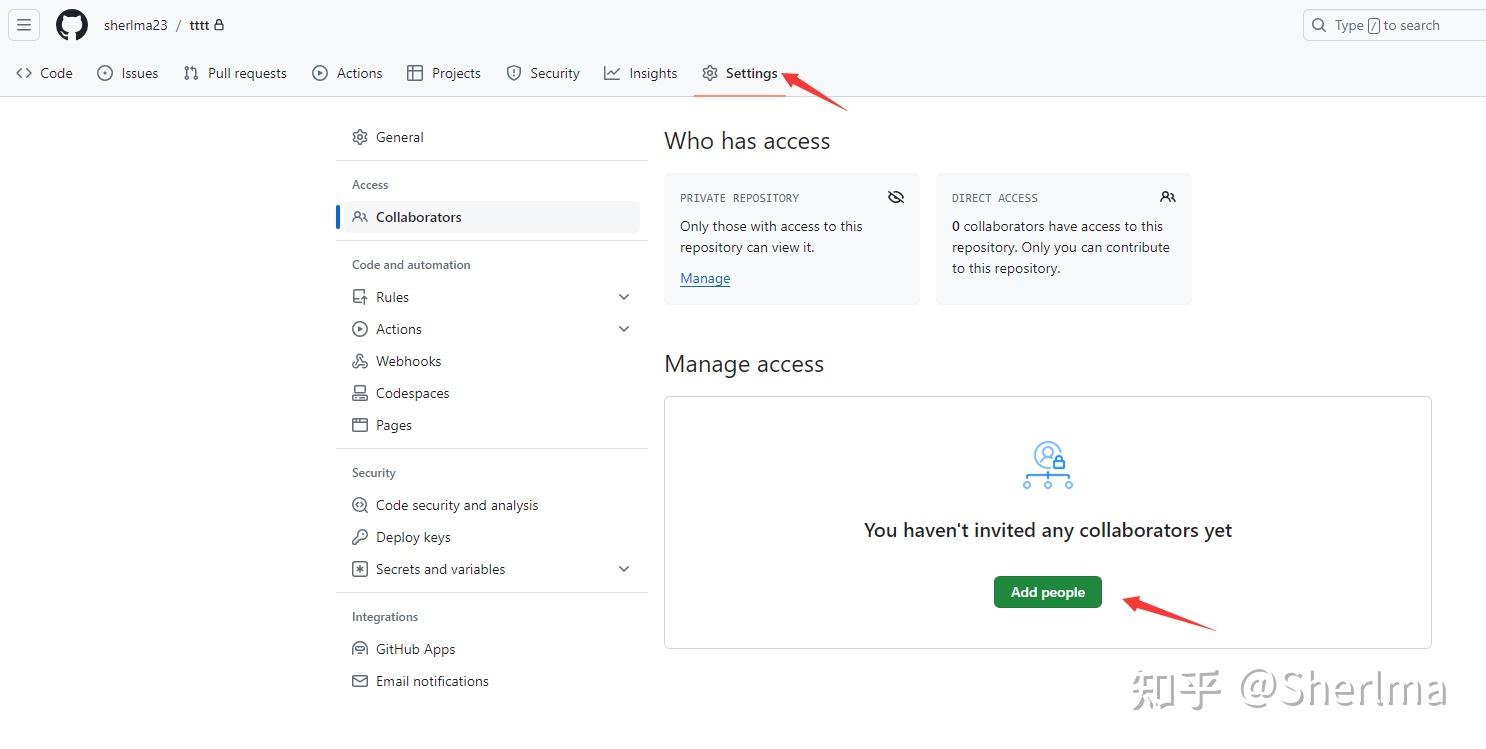
Task: Click the GitHub Apps icon
Action: pyautogui.click(x=360, y=649)
